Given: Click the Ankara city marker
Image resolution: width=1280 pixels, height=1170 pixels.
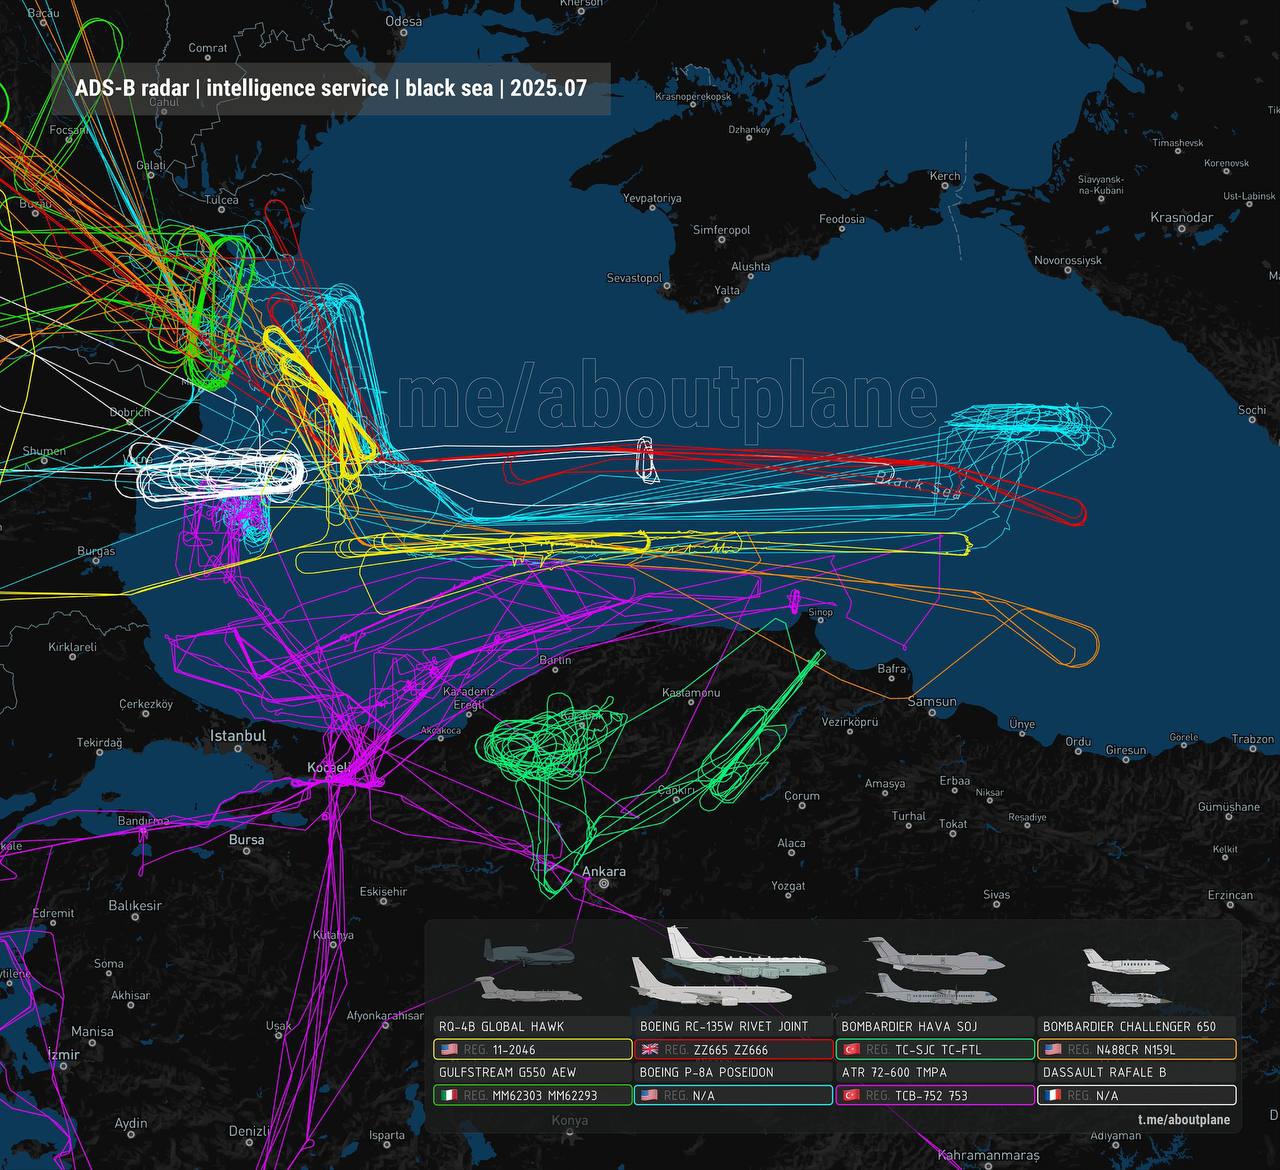Looking at the screenshot, I should pos(604,884).
